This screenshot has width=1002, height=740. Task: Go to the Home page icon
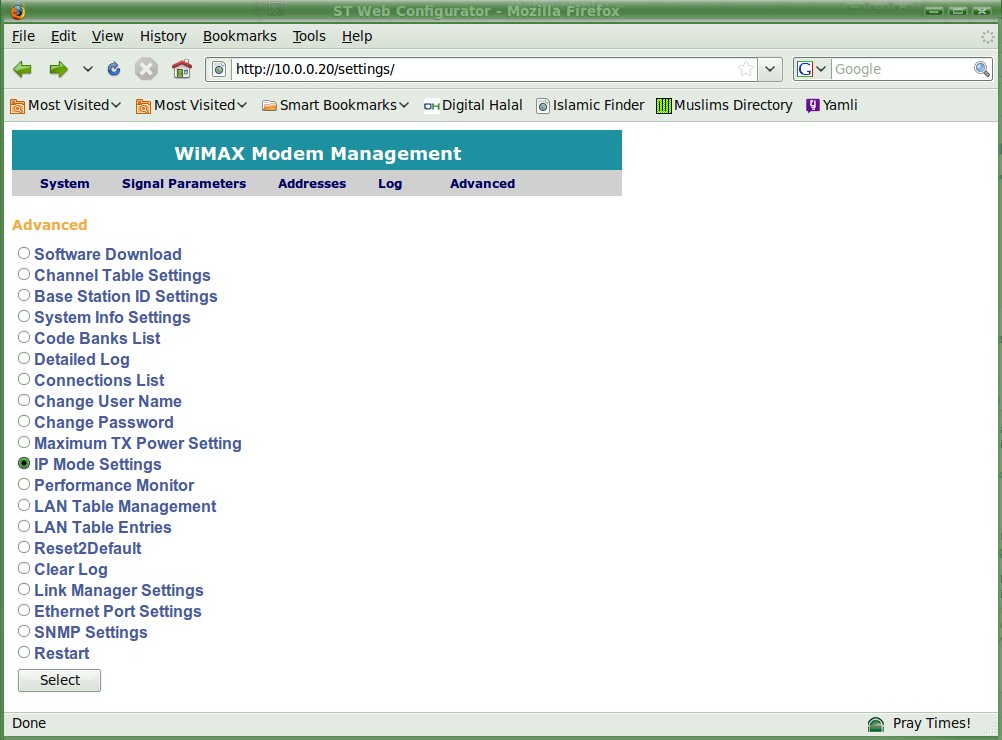pos(181,69)
